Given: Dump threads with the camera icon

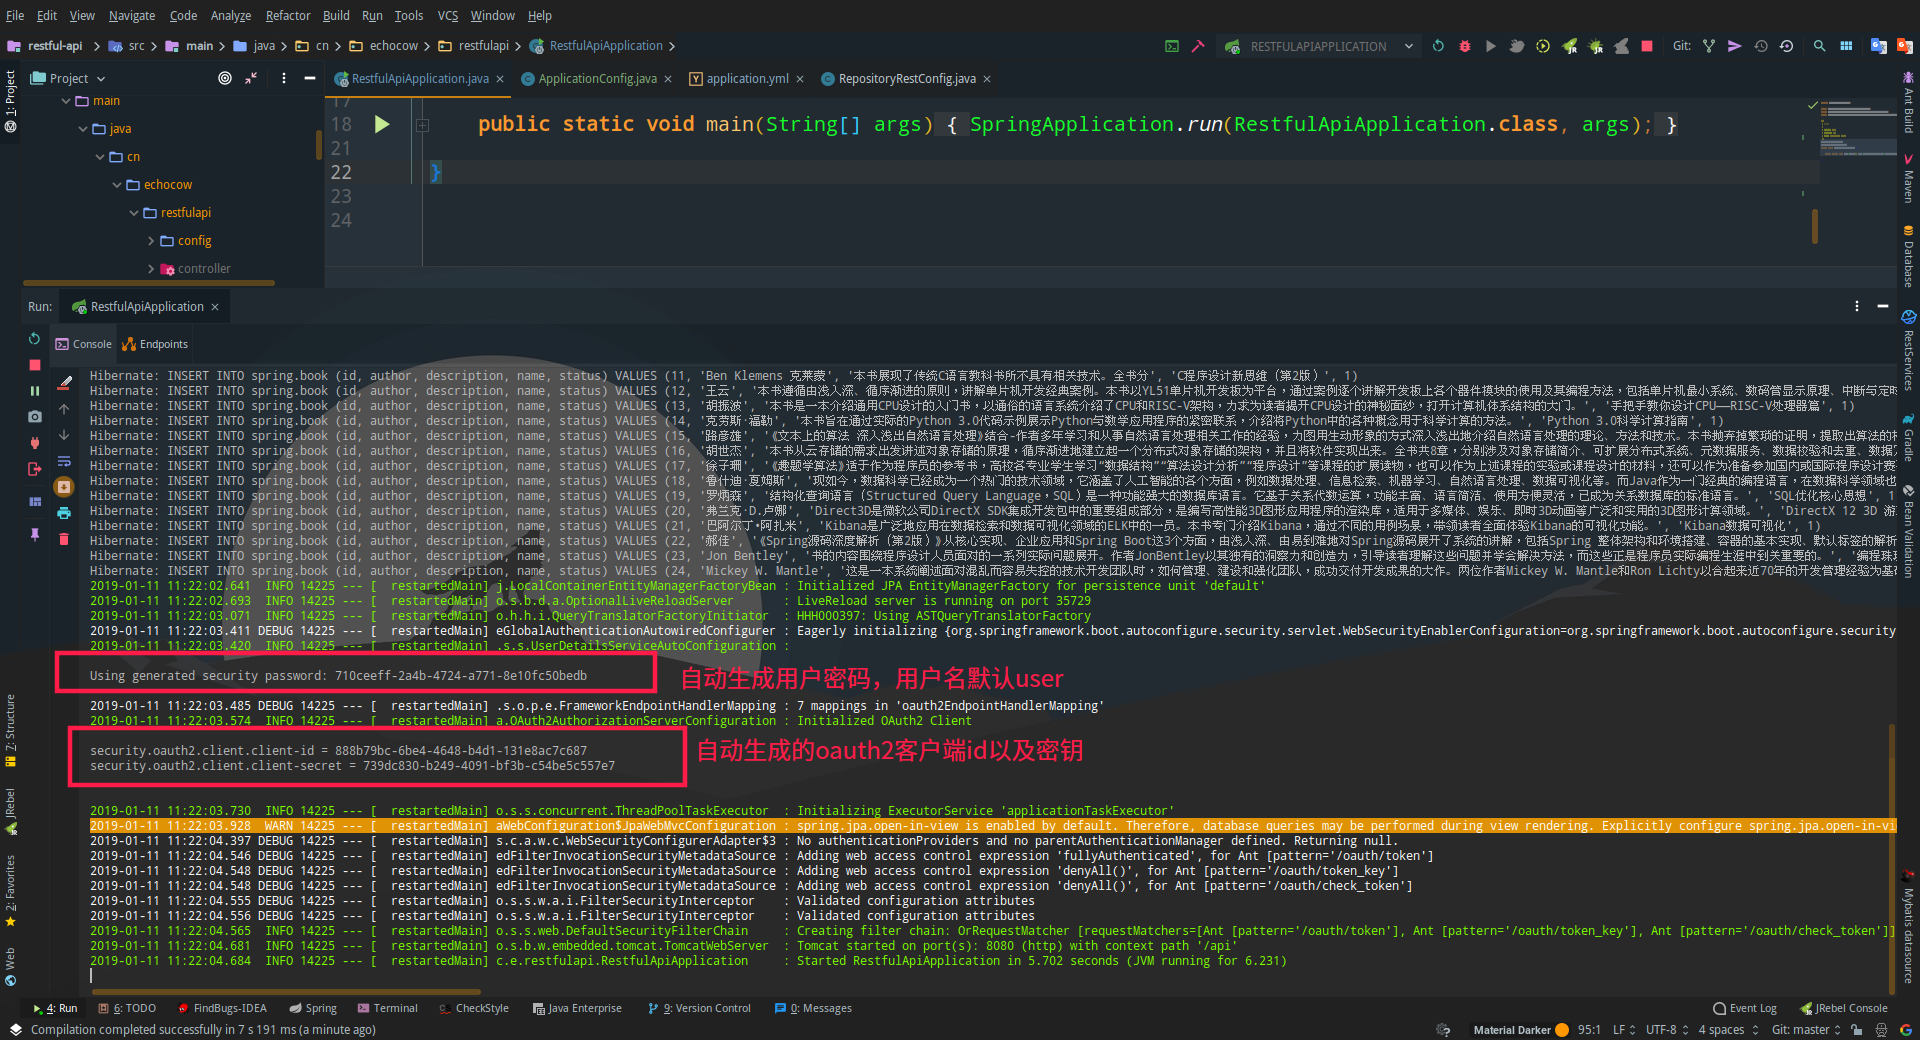Looking at the screenshot, I should [34, 417].
